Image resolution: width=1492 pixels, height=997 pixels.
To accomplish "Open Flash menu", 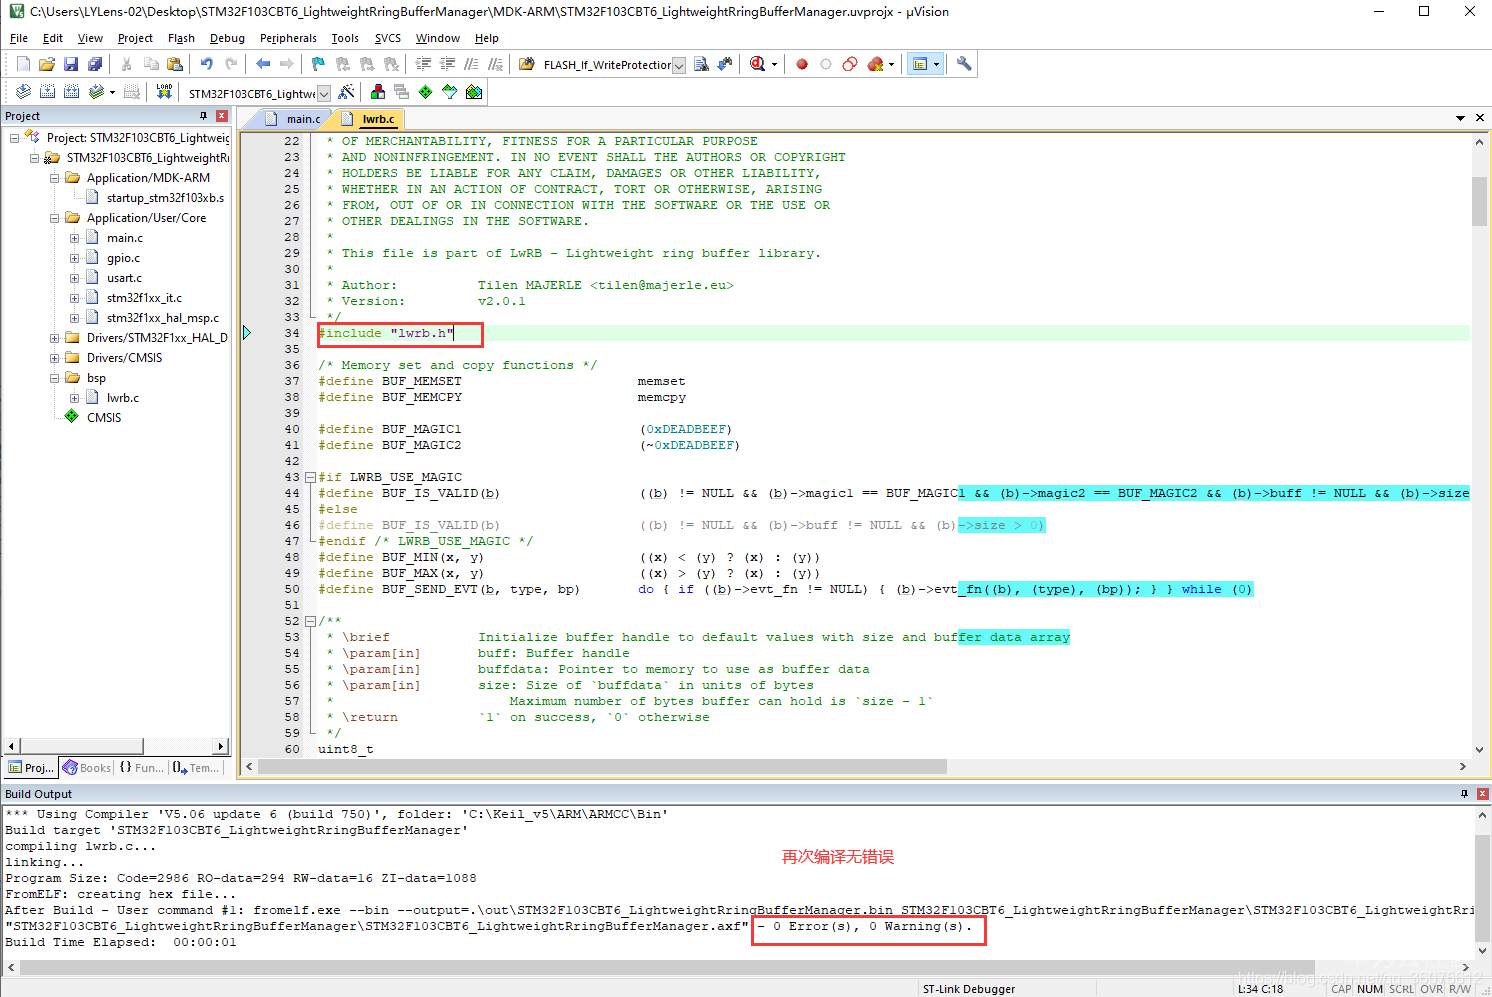I will [181, 38].
